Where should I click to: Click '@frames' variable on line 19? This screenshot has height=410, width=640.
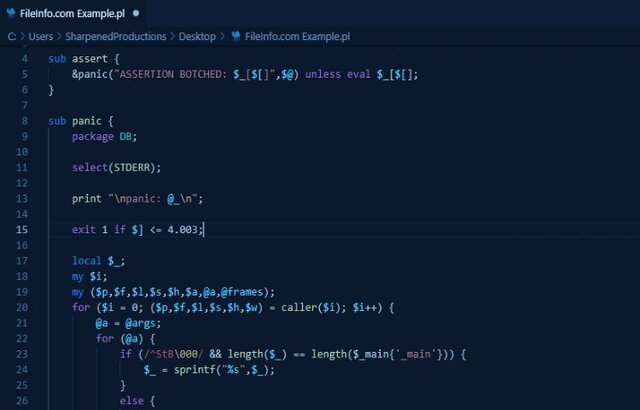coord(242,292)
